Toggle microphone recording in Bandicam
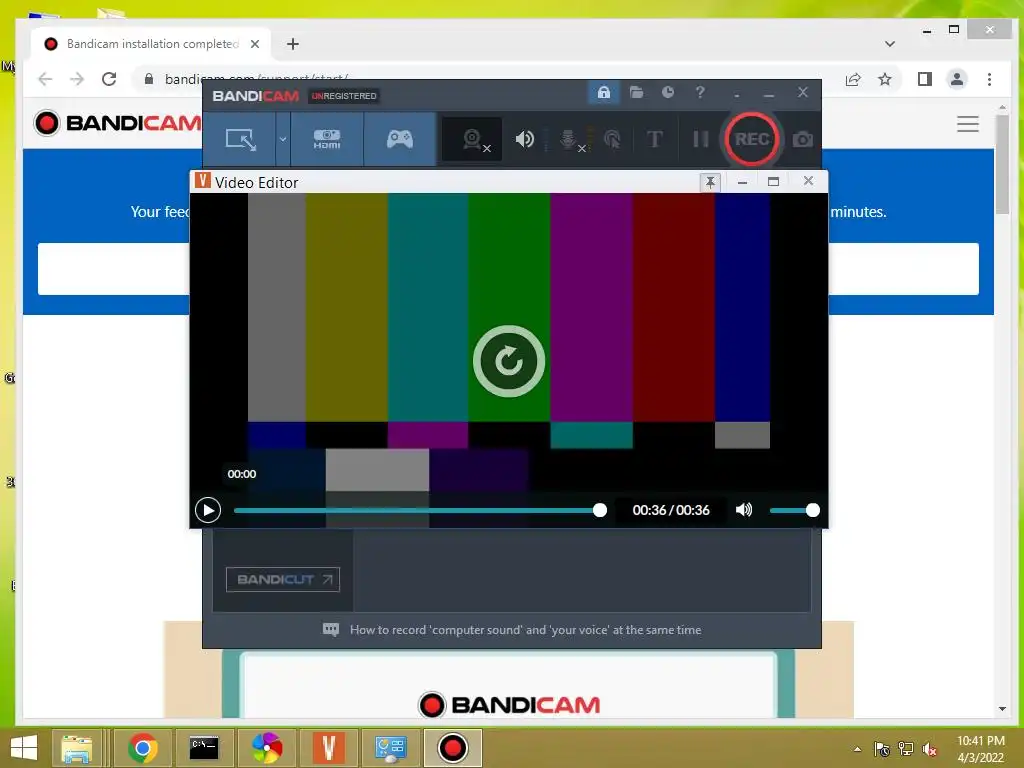1024x768 pixels. [569, 139]
